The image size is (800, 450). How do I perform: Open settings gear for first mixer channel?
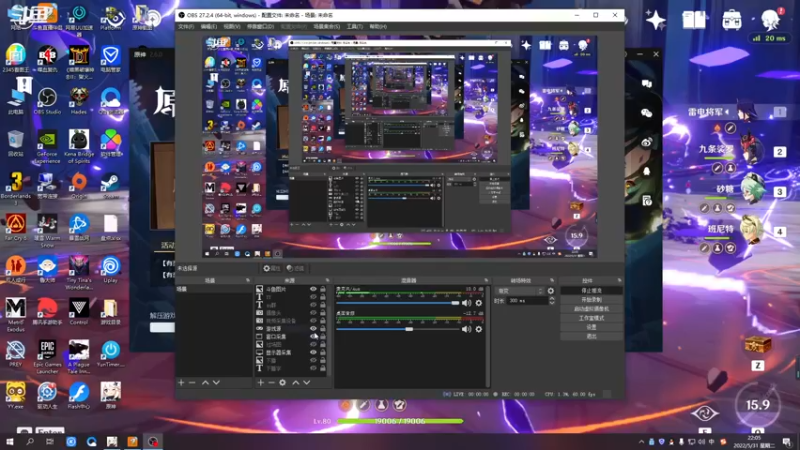(x=479, y=303)
